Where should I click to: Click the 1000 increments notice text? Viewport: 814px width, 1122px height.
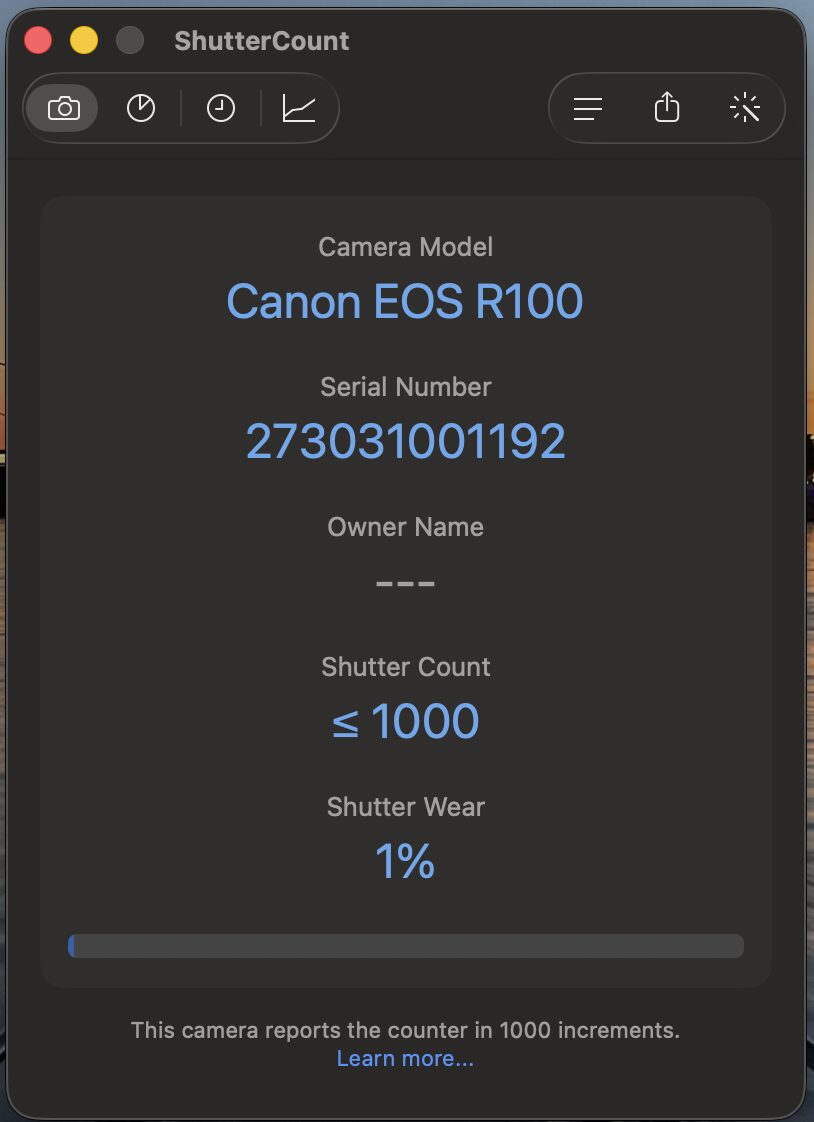point(405,1030)
